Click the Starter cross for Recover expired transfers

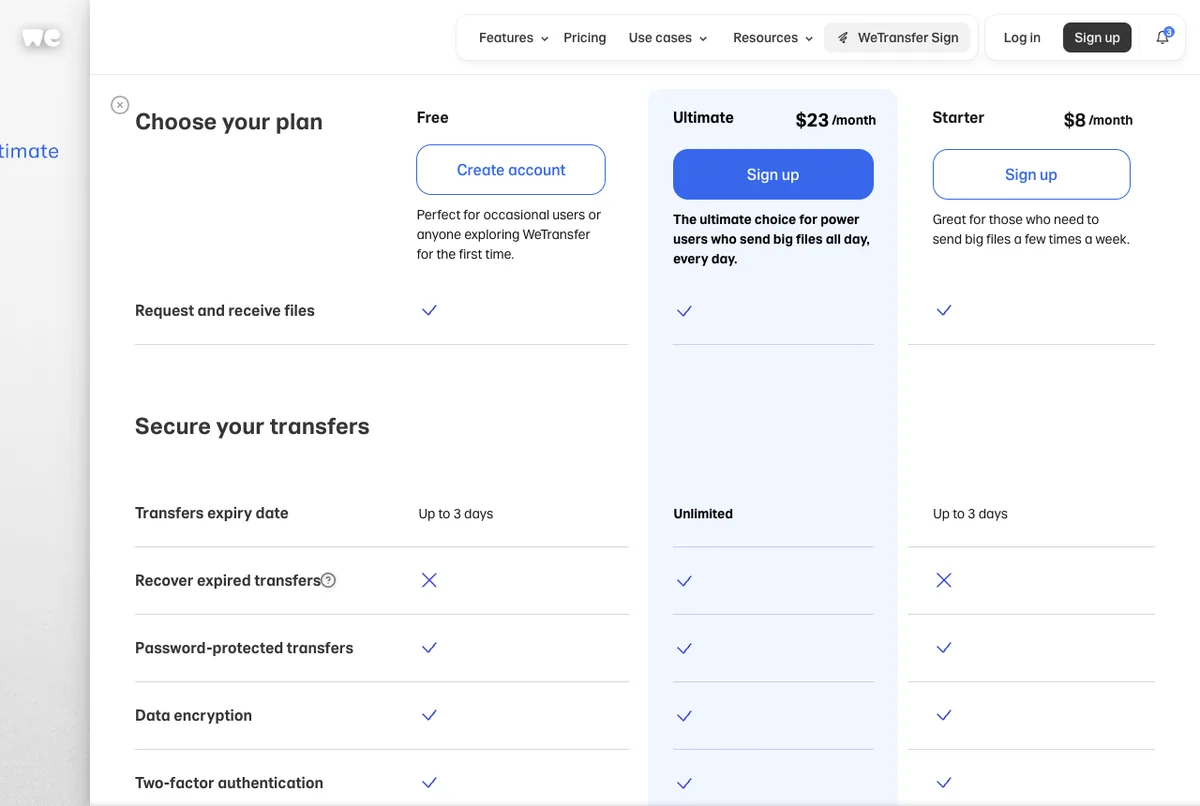pyautogui.click(x=943, y=580)
